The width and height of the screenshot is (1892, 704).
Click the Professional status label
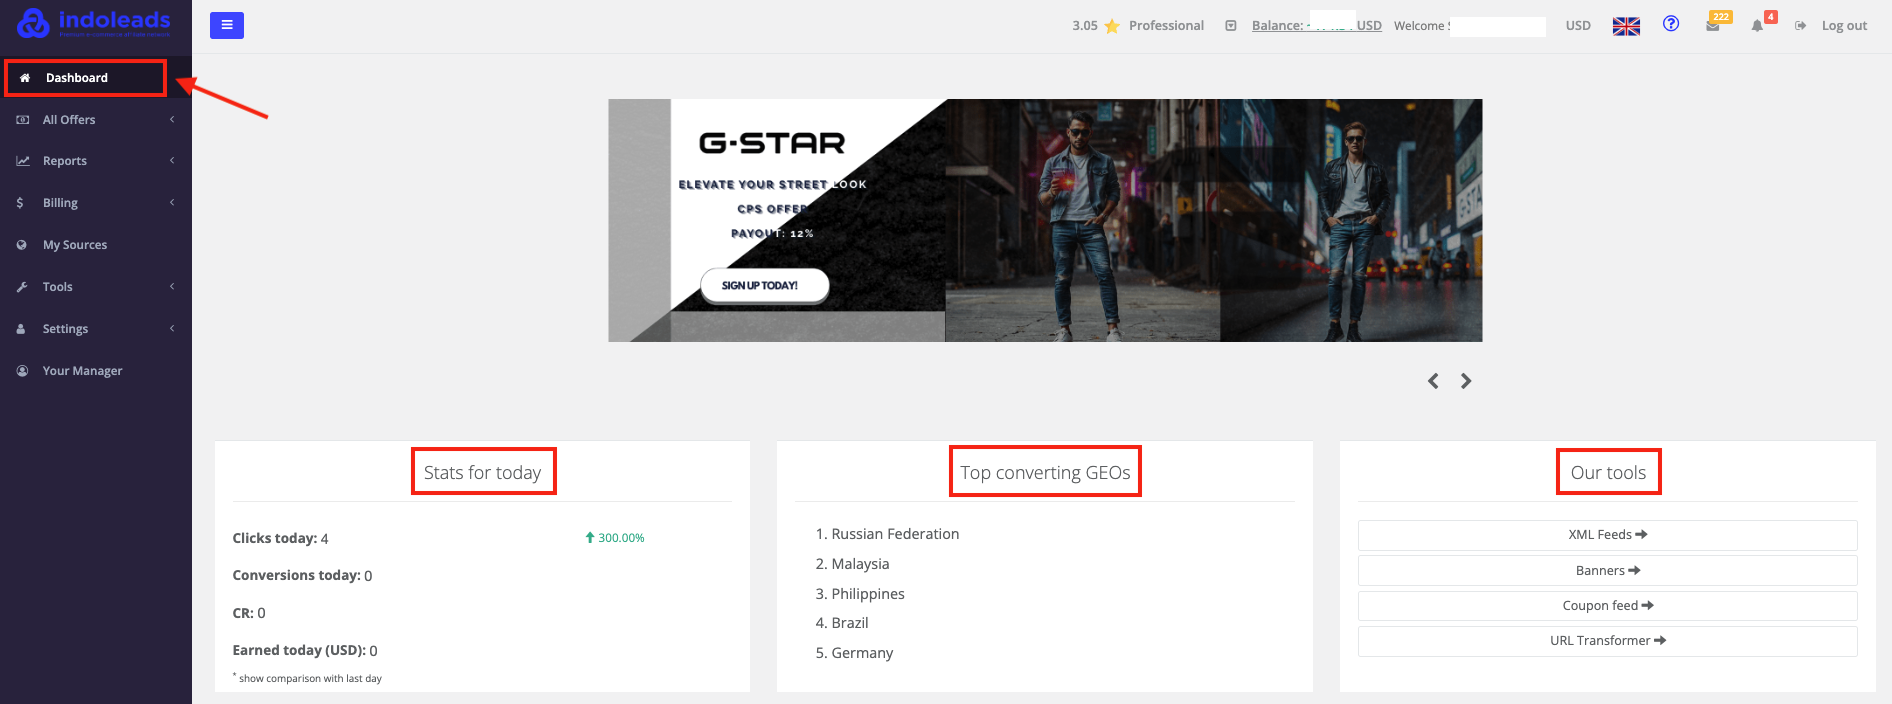pos(1166,26)
